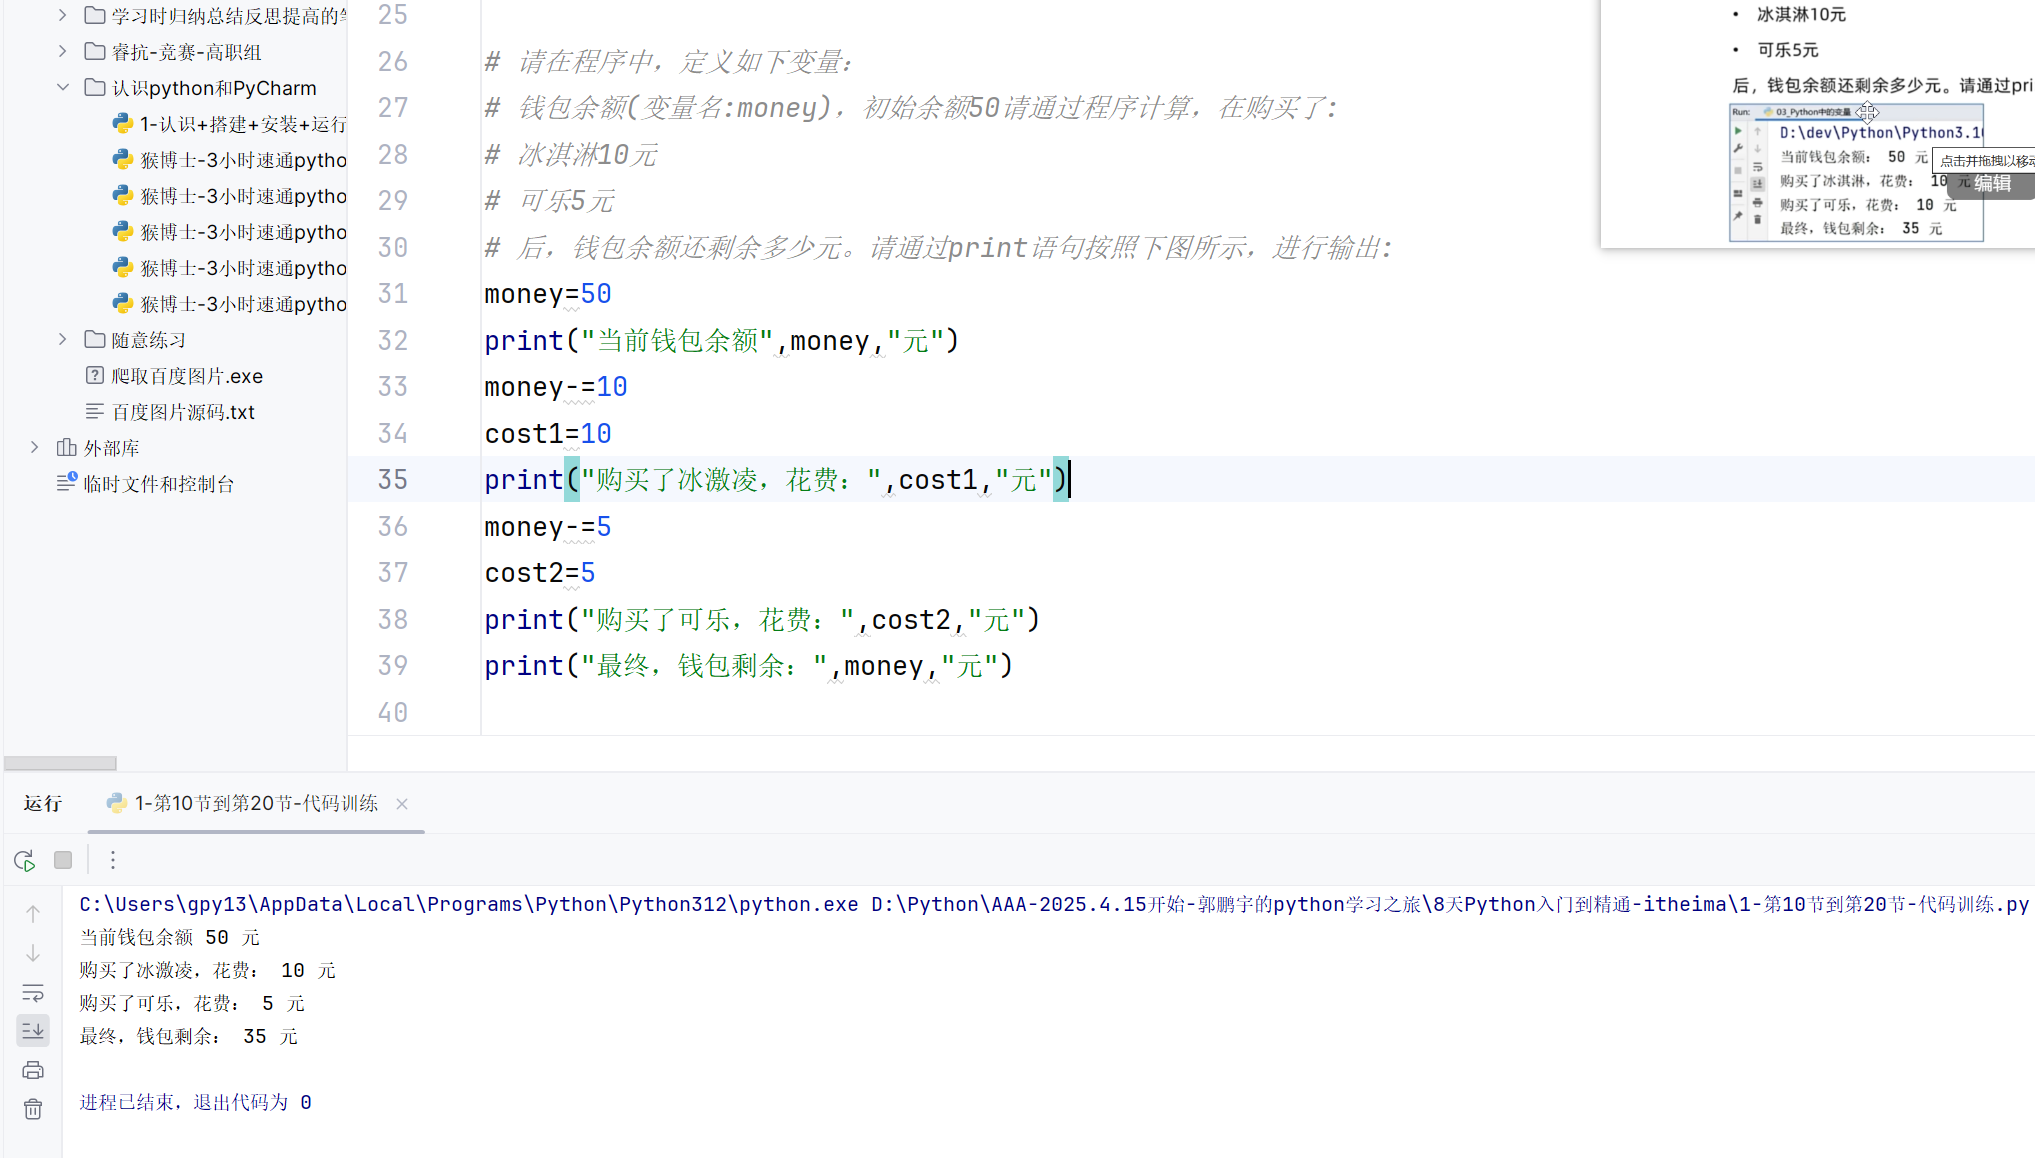Image resolution: width=2035 pixels, height=1158 pixels.
Task: Select 爬取百度图片.exe file
Action: pos(187,376)
